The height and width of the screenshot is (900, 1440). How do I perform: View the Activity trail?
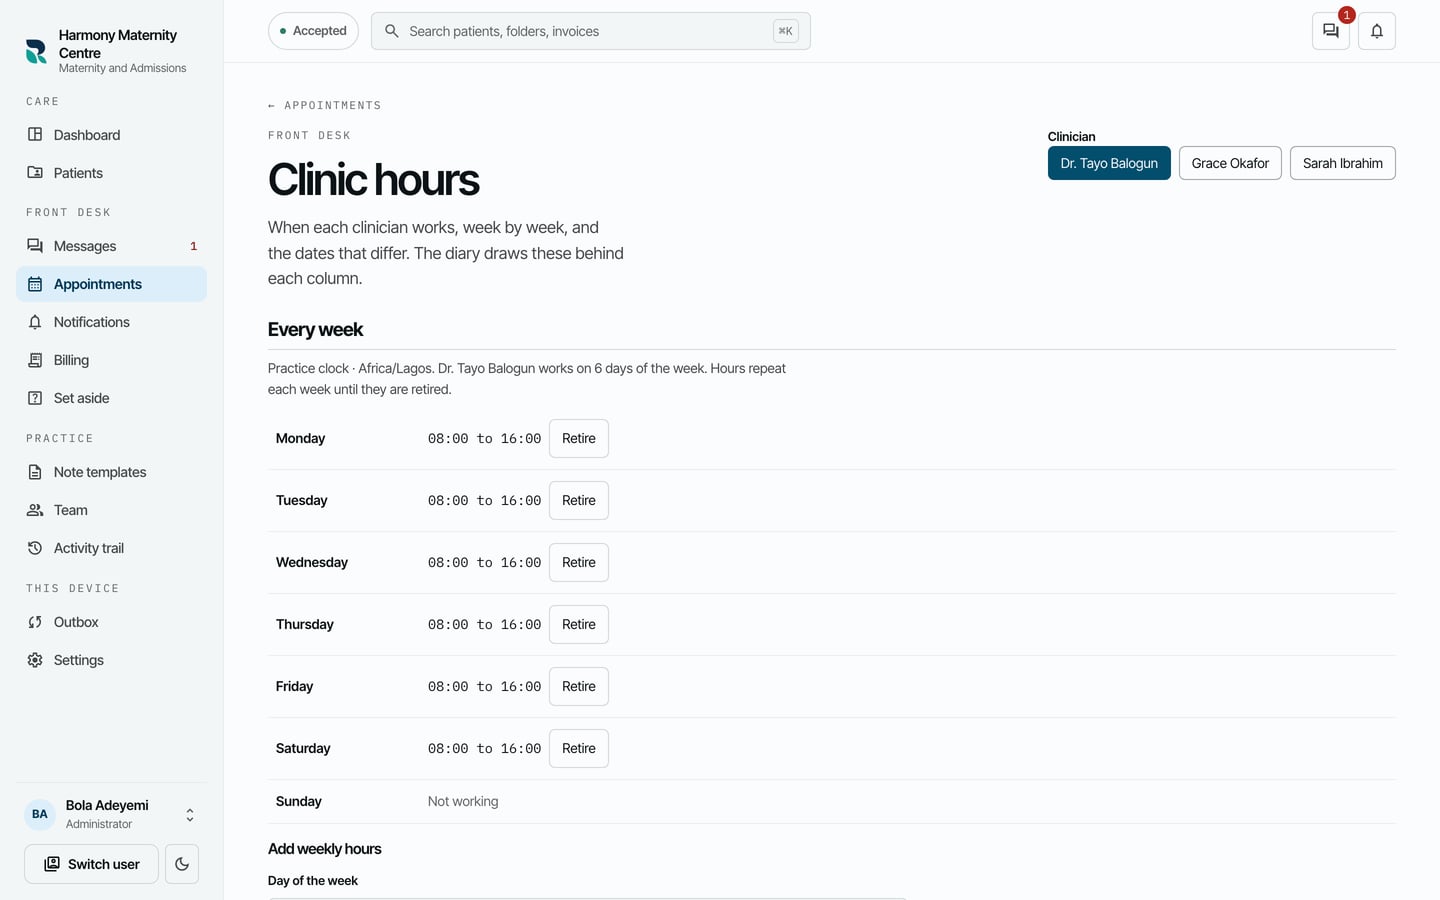pos(111,548)
